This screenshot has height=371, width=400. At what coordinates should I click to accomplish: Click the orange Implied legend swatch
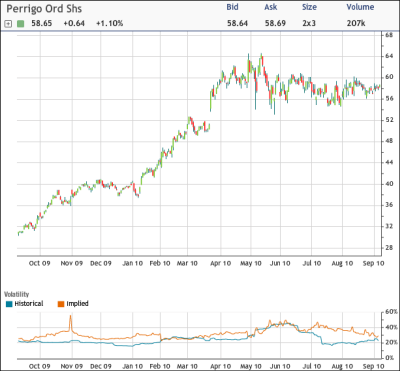click(x=61, y=304)
